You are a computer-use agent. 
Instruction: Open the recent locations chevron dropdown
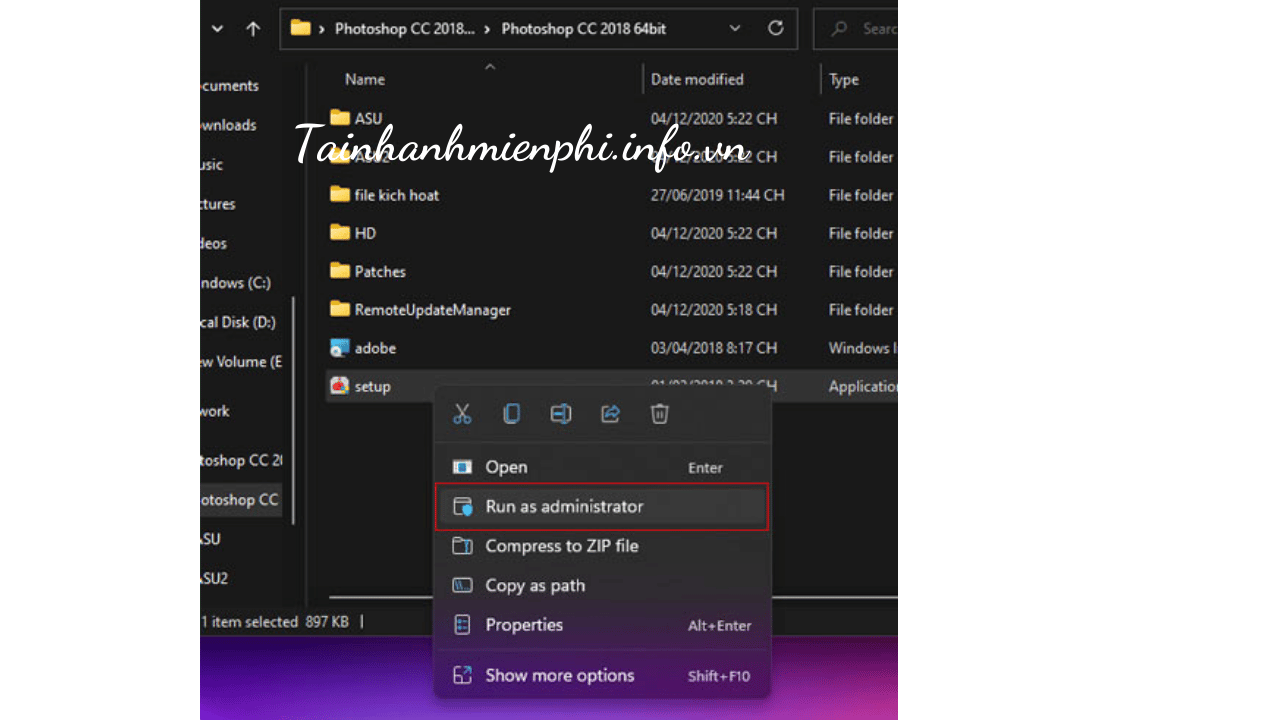pos(218,29)
